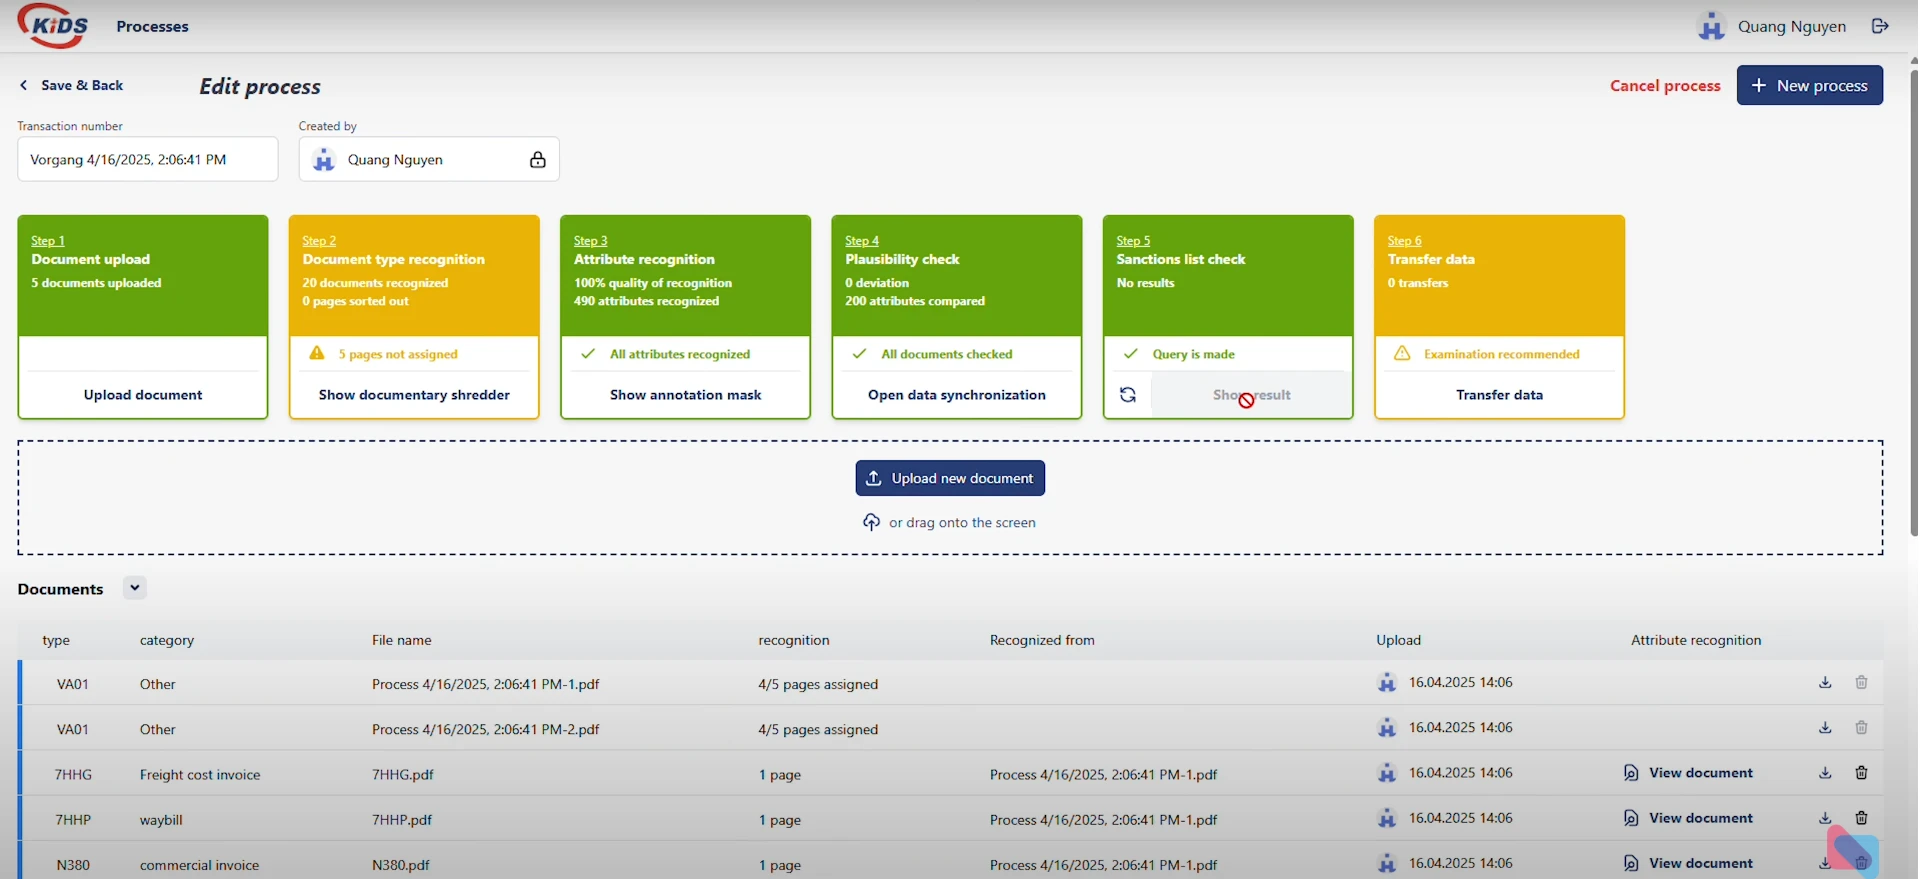Click the Step 6 link
The height and width of the screenshot is (879, 1920).
click(1404, 241)
